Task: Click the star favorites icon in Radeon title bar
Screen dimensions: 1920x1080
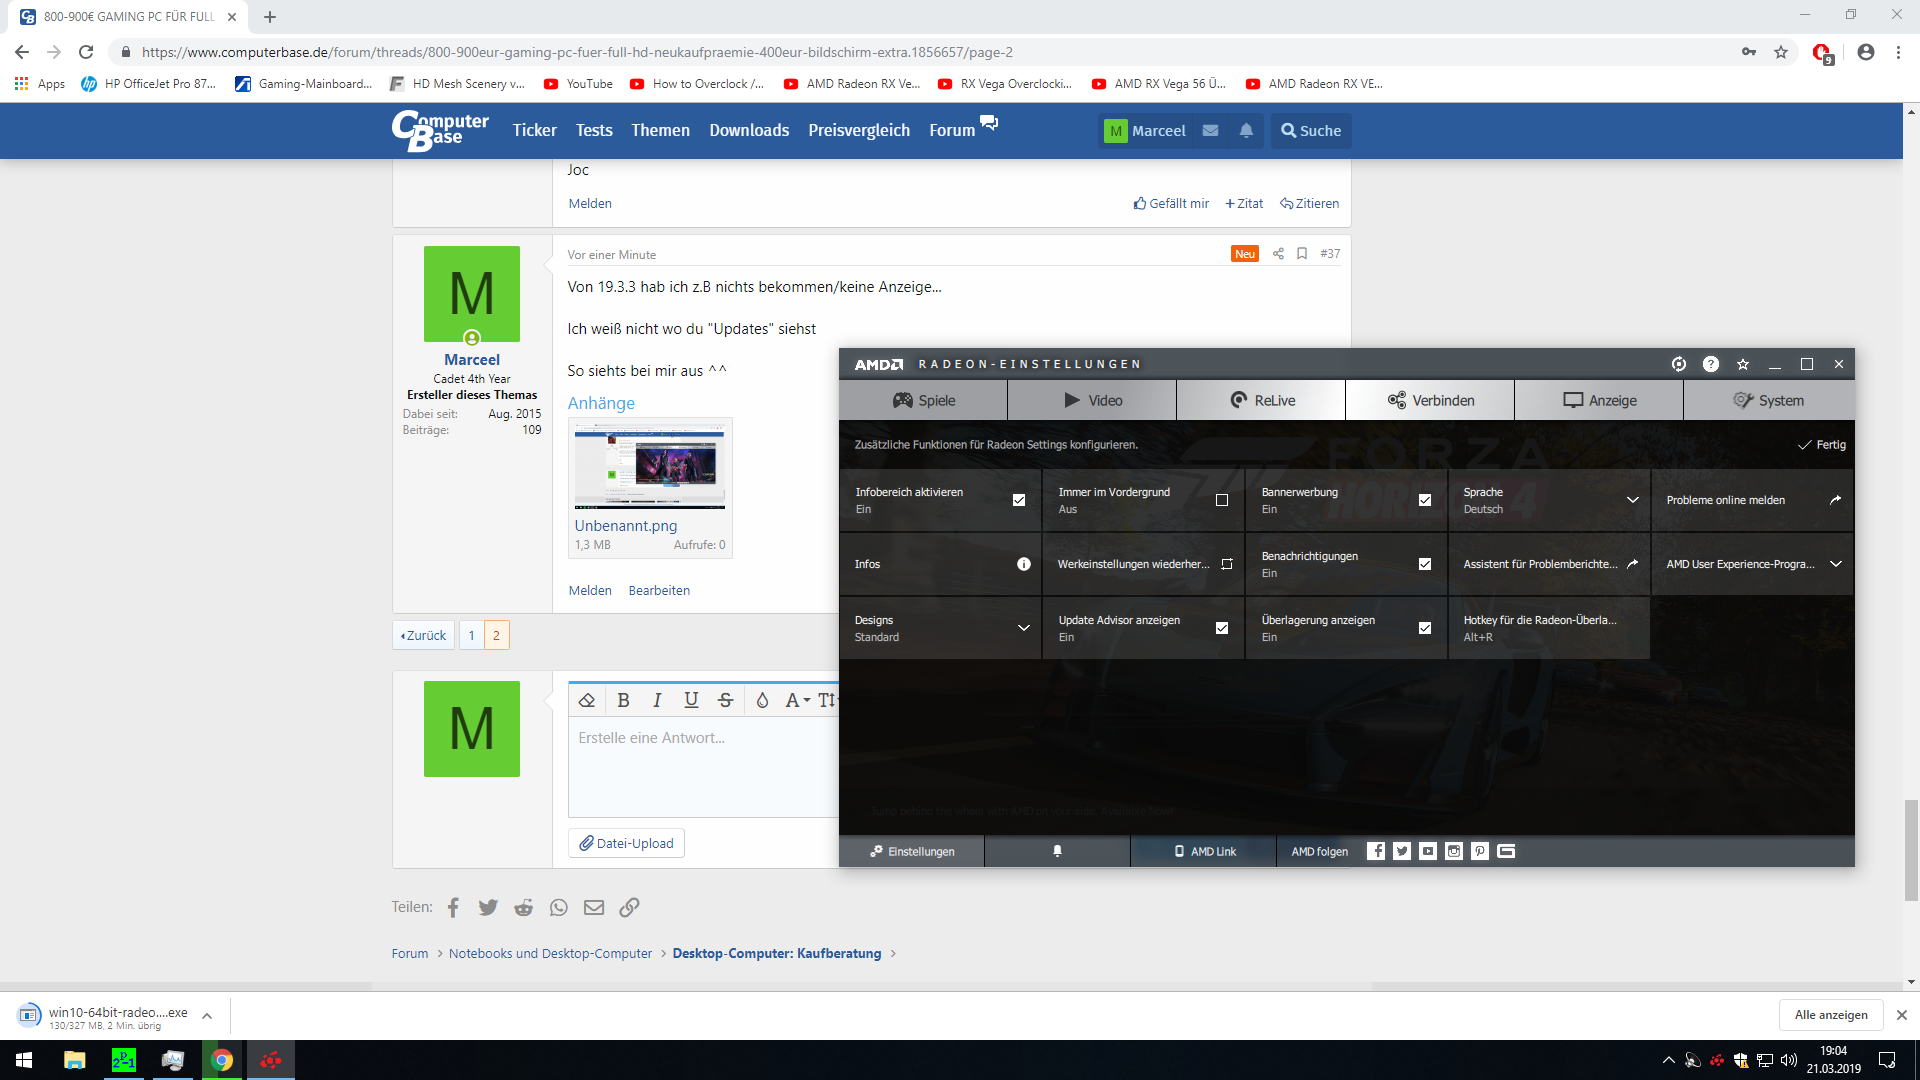Action: click(1743, 364)
